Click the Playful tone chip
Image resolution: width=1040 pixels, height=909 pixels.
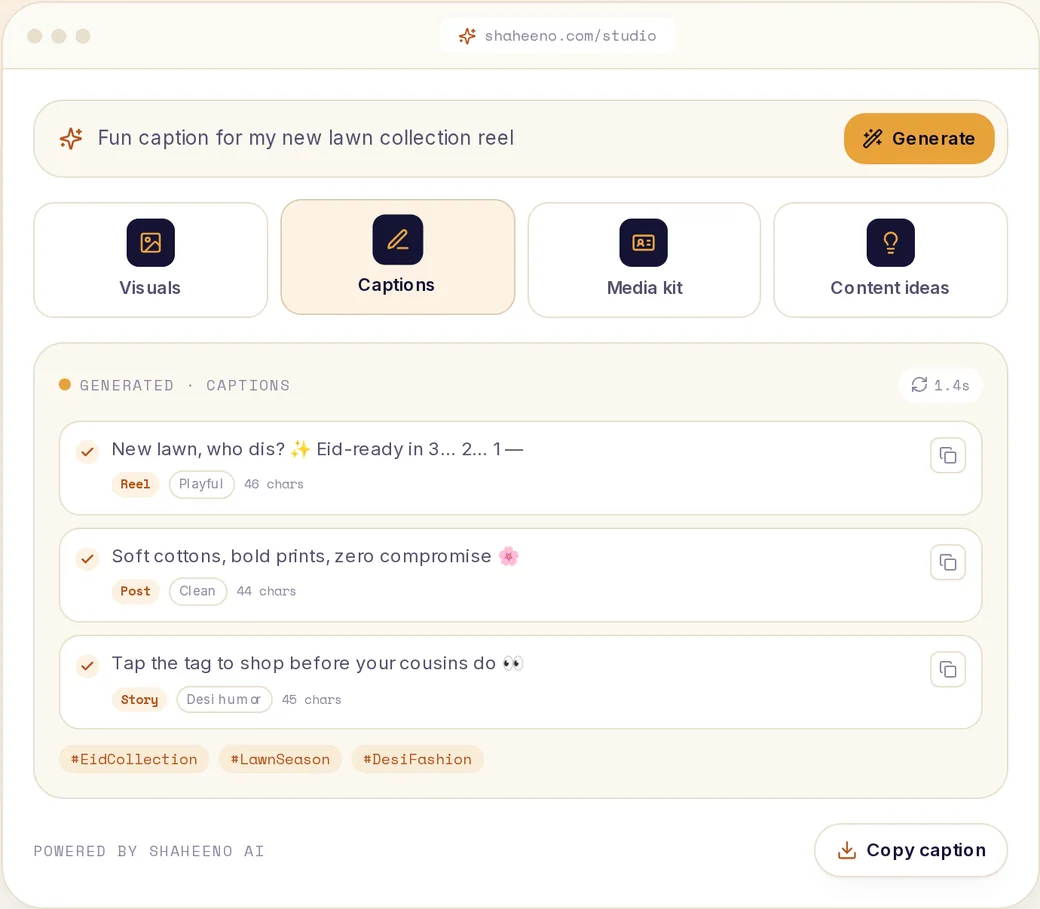pos(201,484)
